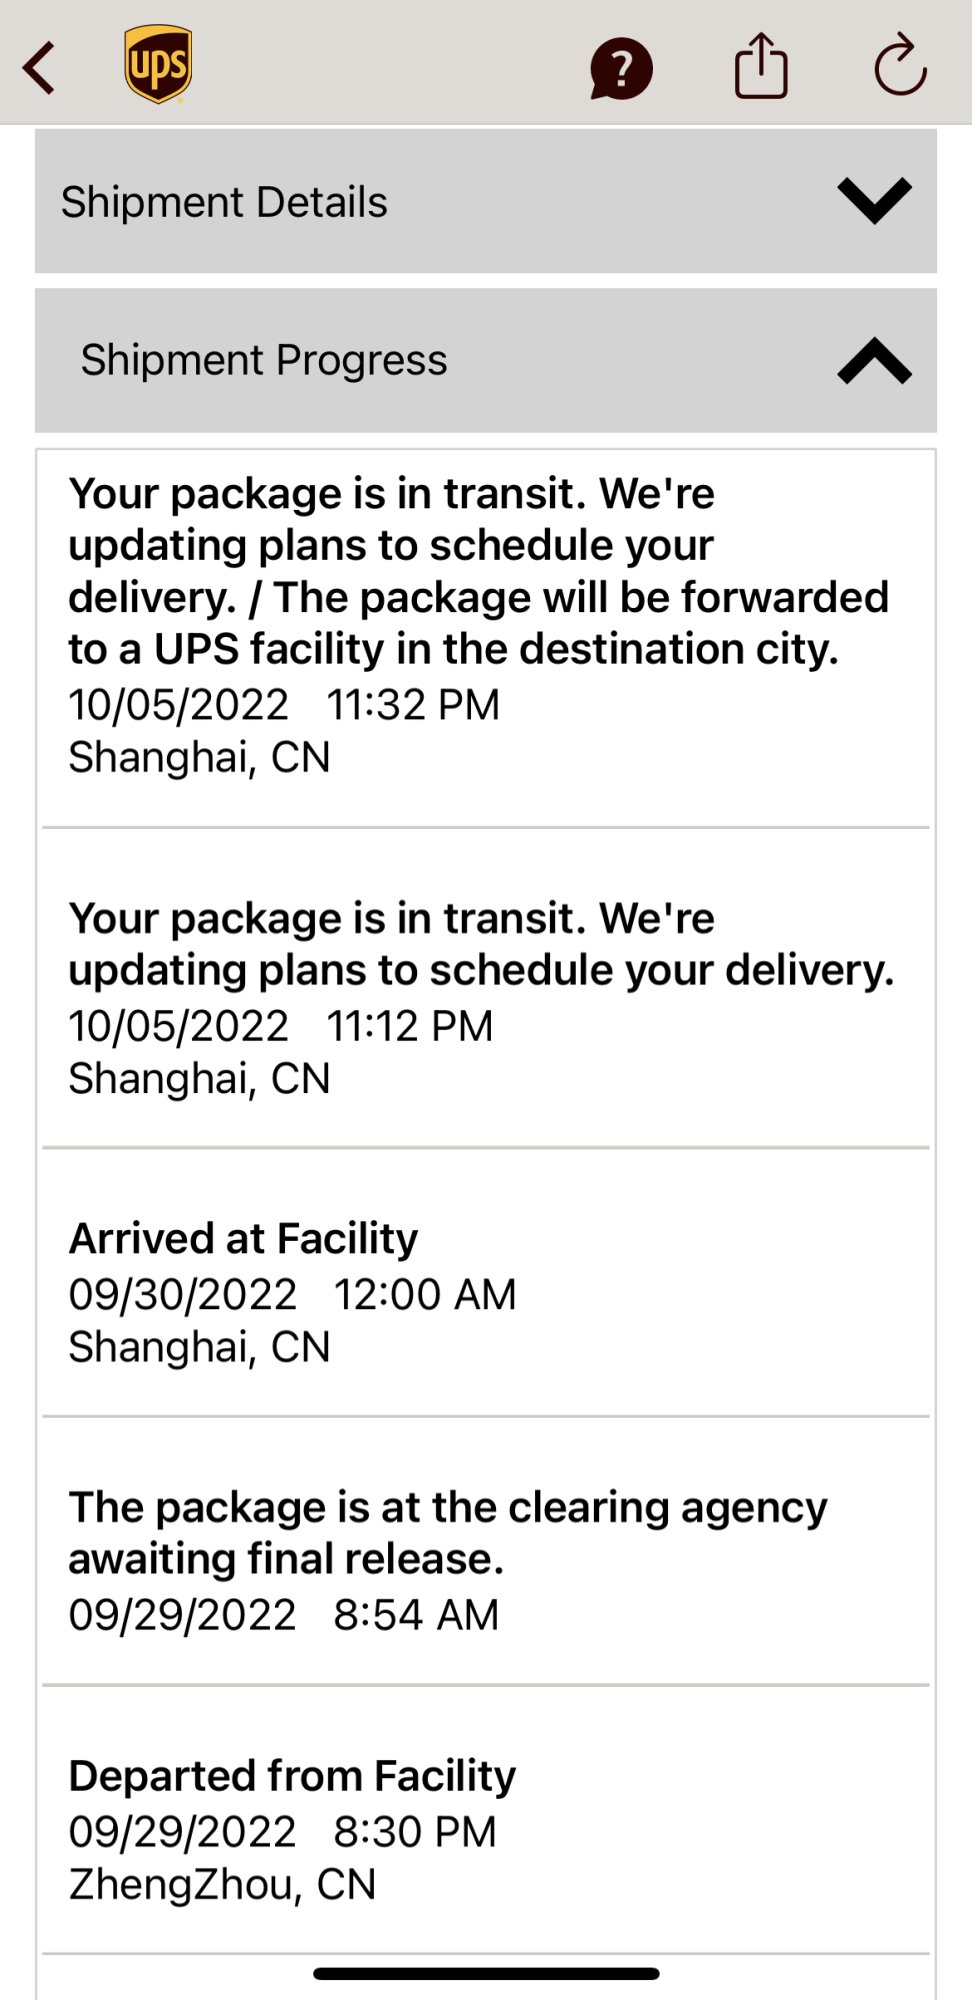Tap the UPS shield logo
This screenshot has height=2000, width=972.
point(158,65)
